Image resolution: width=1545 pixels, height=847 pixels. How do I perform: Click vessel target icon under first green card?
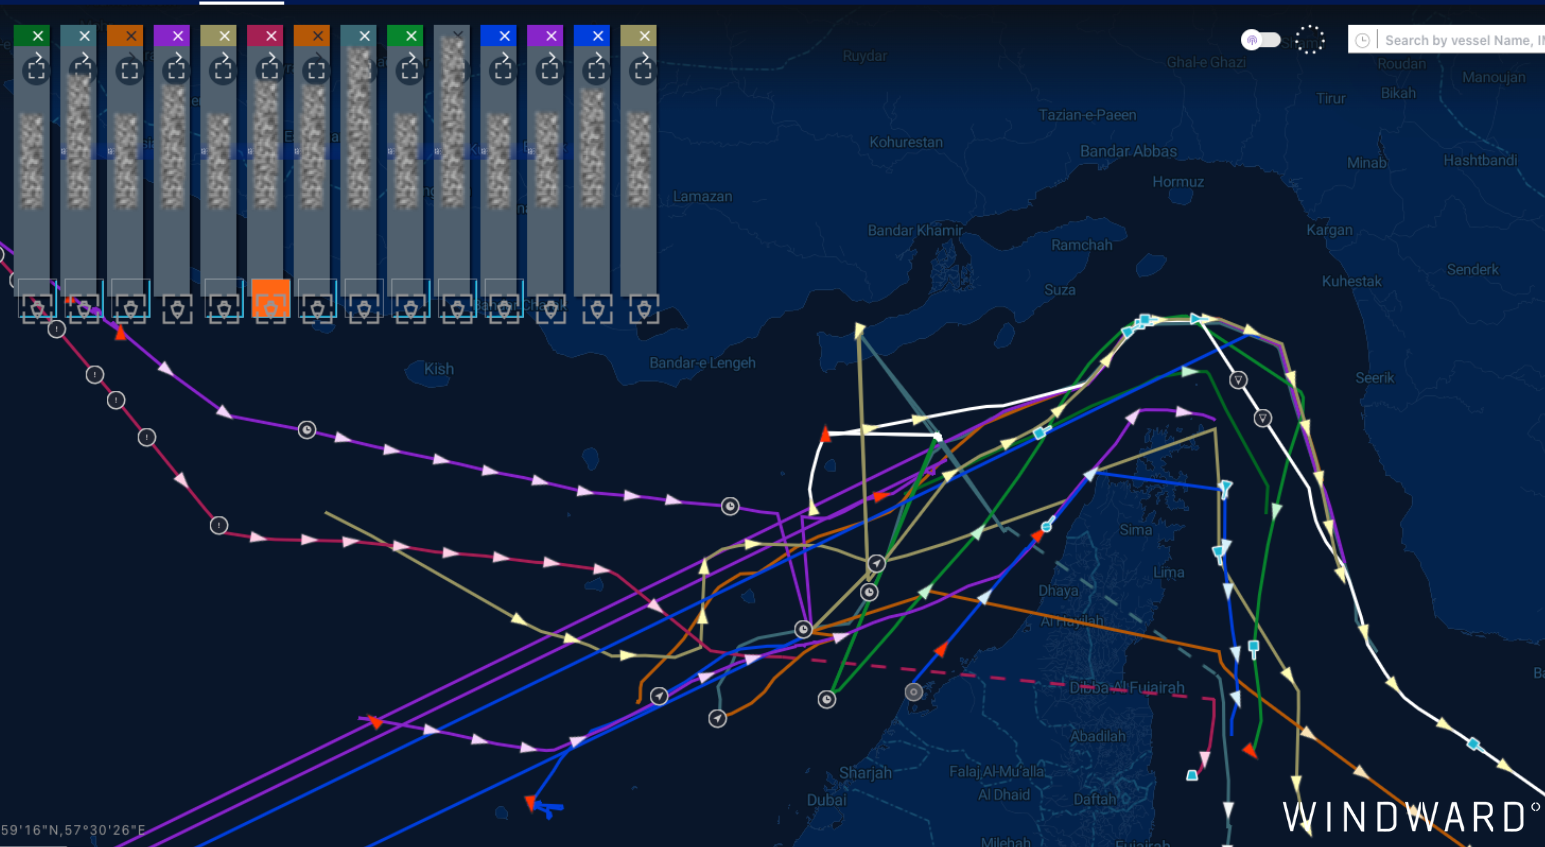[x=37, y=309]
